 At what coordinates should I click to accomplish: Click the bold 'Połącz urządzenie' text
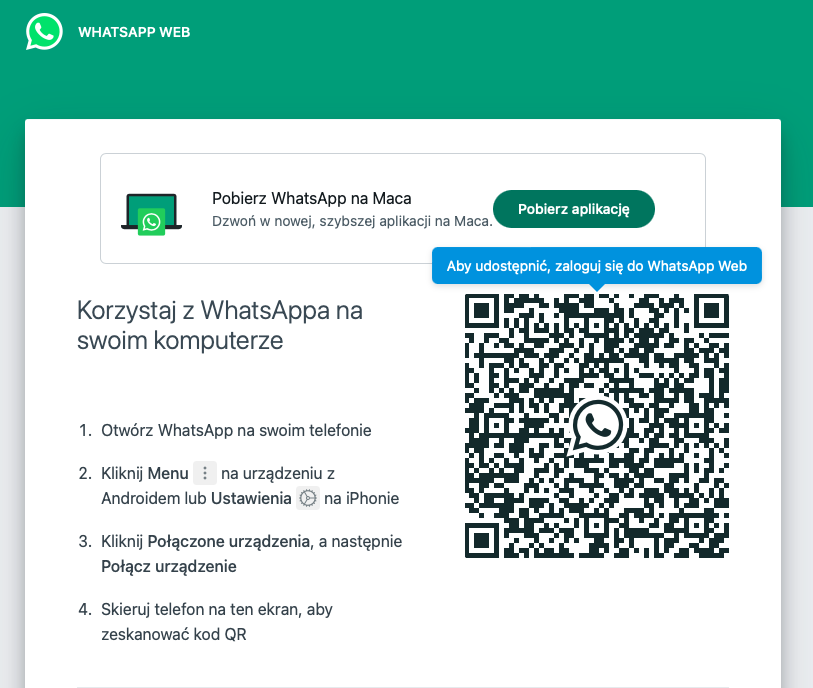[x=169, y=566]
